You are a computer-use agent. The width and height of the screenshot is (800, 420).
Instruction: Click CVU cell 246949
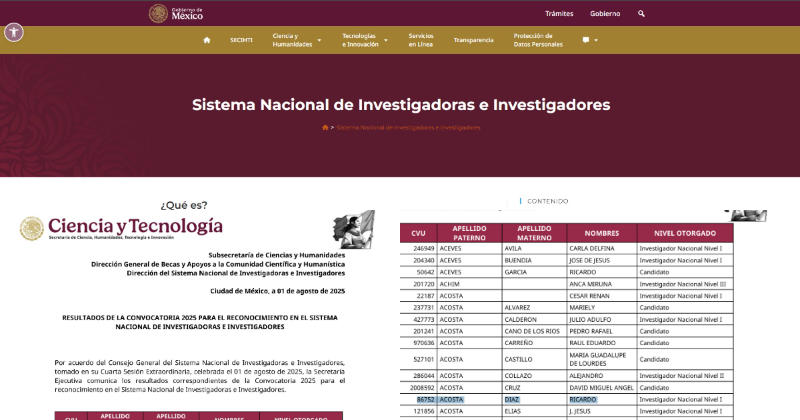point(423,249)
